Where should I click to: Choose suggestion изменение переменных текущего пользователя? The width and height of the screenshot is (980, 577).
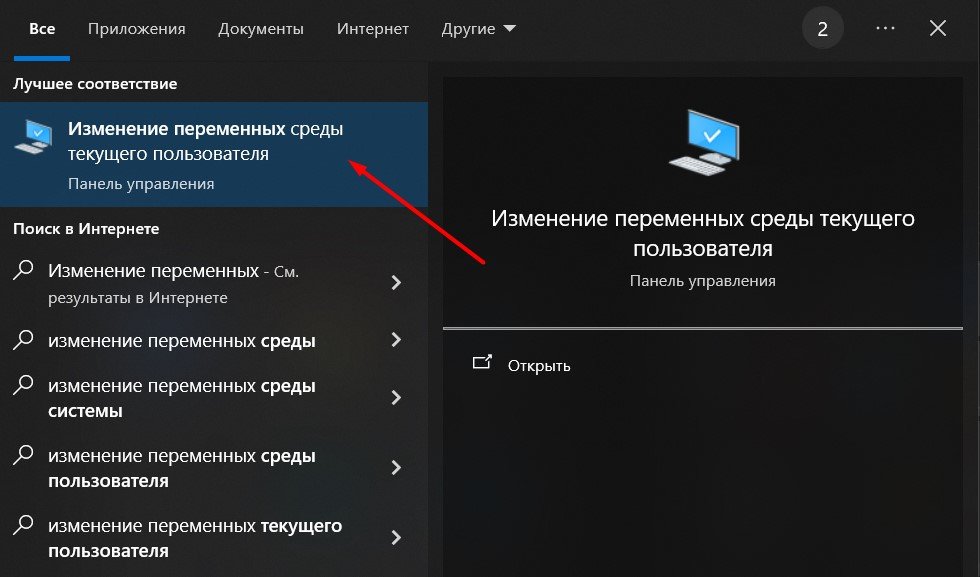(214, 538)
